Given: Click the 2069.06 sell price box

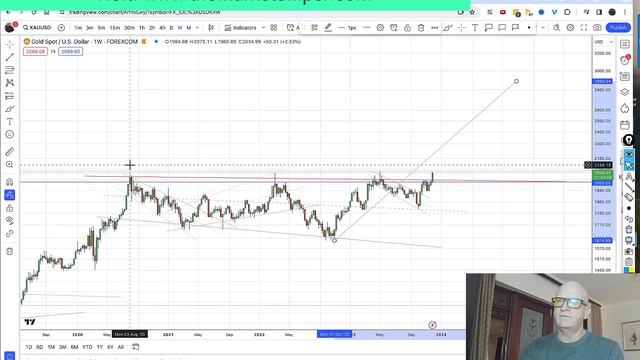Looking at the screenshot, I should [x=35, y=51].
